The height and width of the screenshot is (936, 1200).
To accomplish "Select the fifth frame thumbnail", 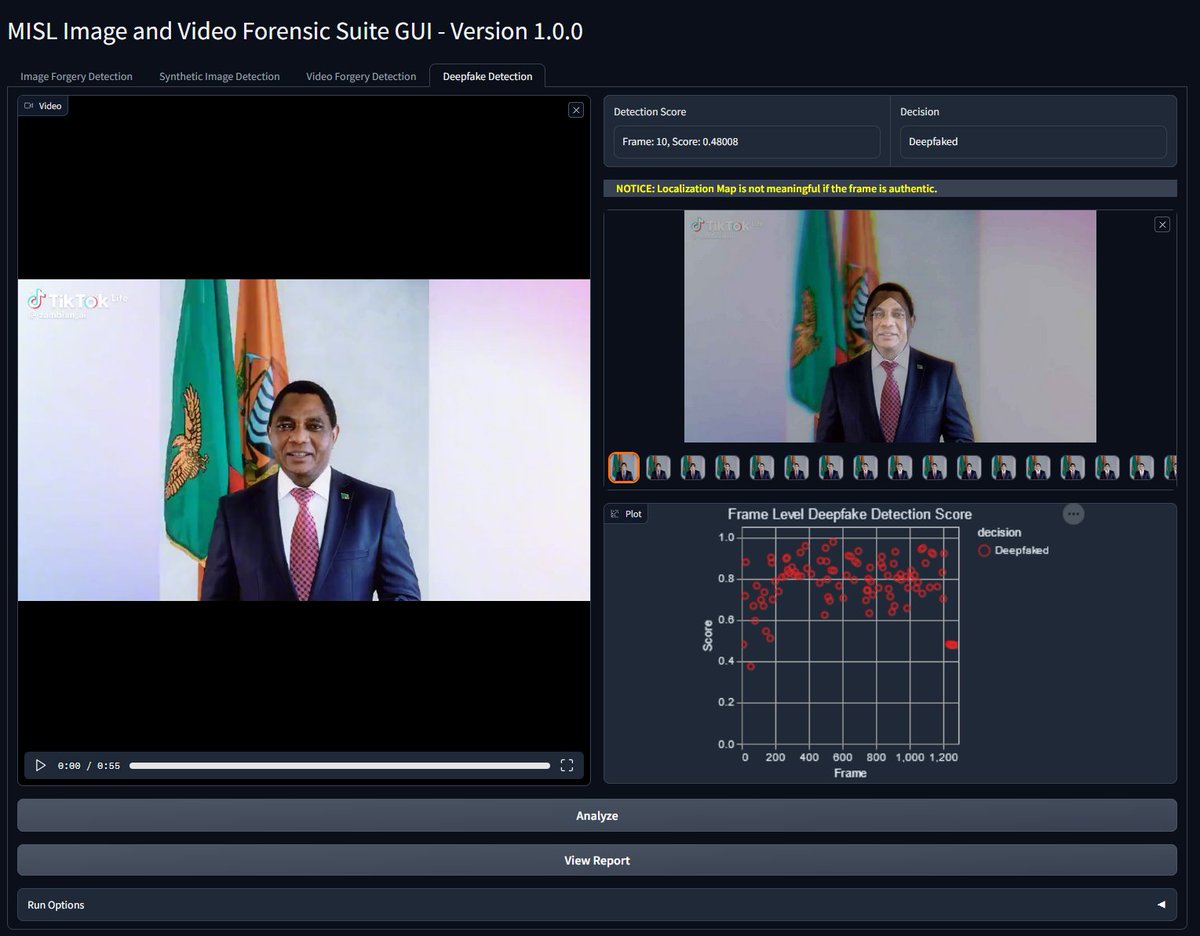I will (762, 467).
